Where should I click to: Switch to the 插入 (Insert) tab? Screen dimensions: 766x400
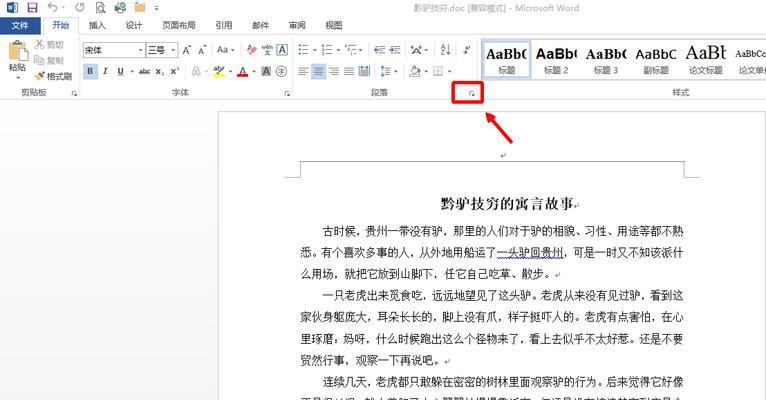click(x=97, y=26)
